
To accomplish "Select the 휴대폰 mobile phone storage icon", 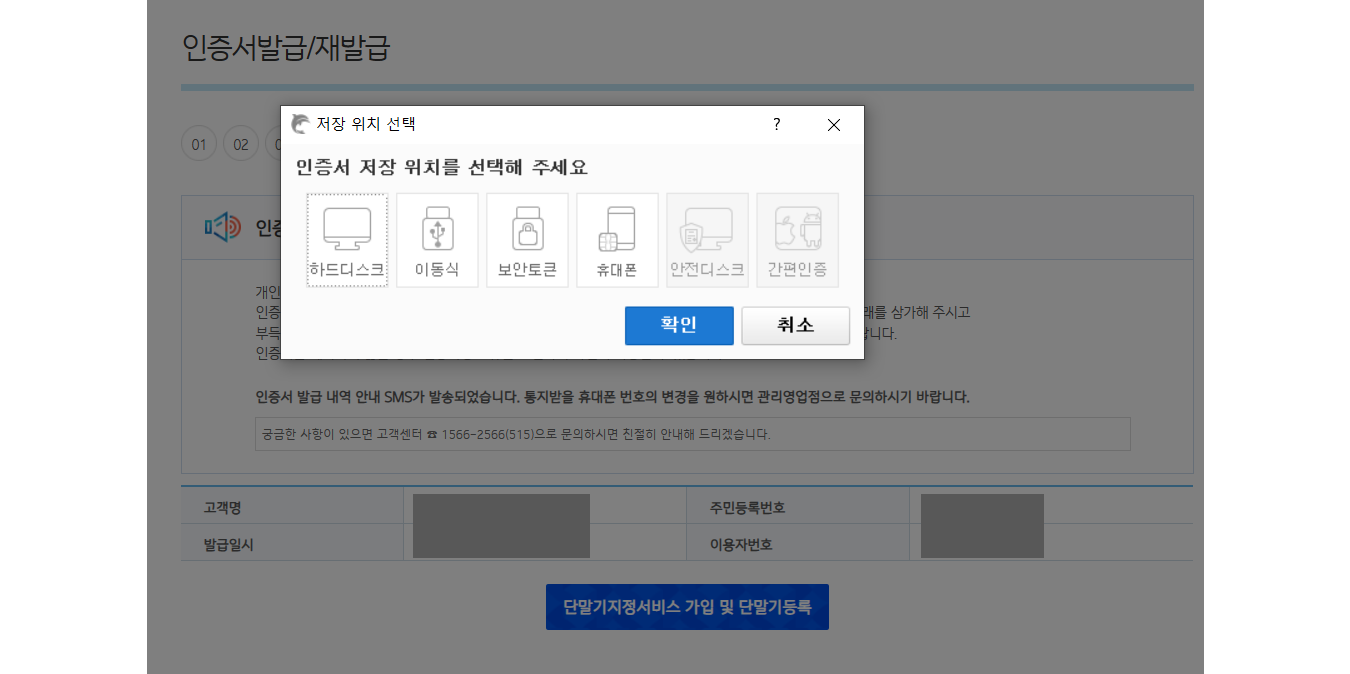I will coord(617,239).
